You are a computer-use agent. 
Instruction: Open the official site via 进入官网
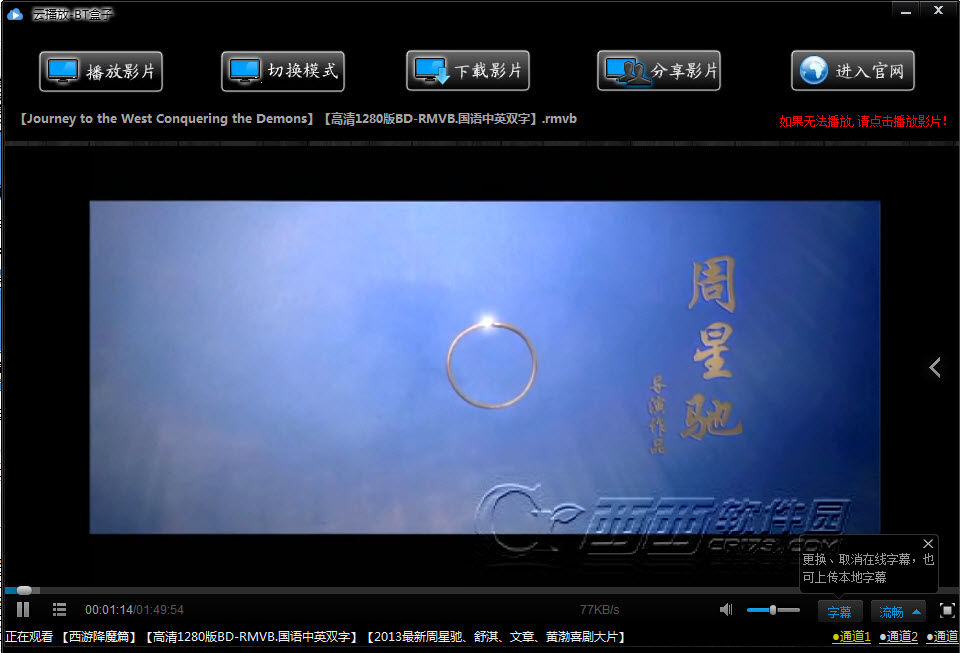(853, 70)
